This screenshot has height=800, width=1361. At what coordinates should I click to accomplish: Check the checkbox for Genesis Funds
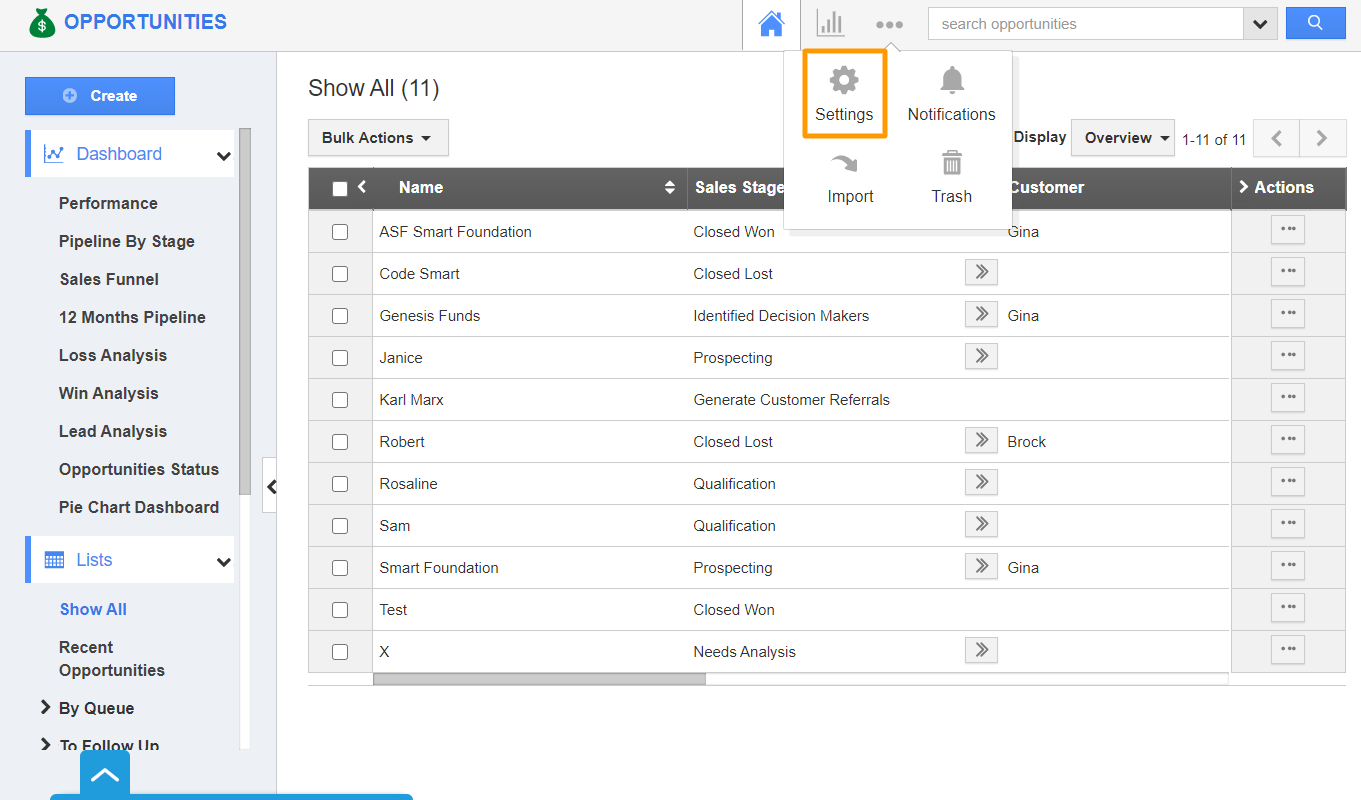(x=340, y=315)
